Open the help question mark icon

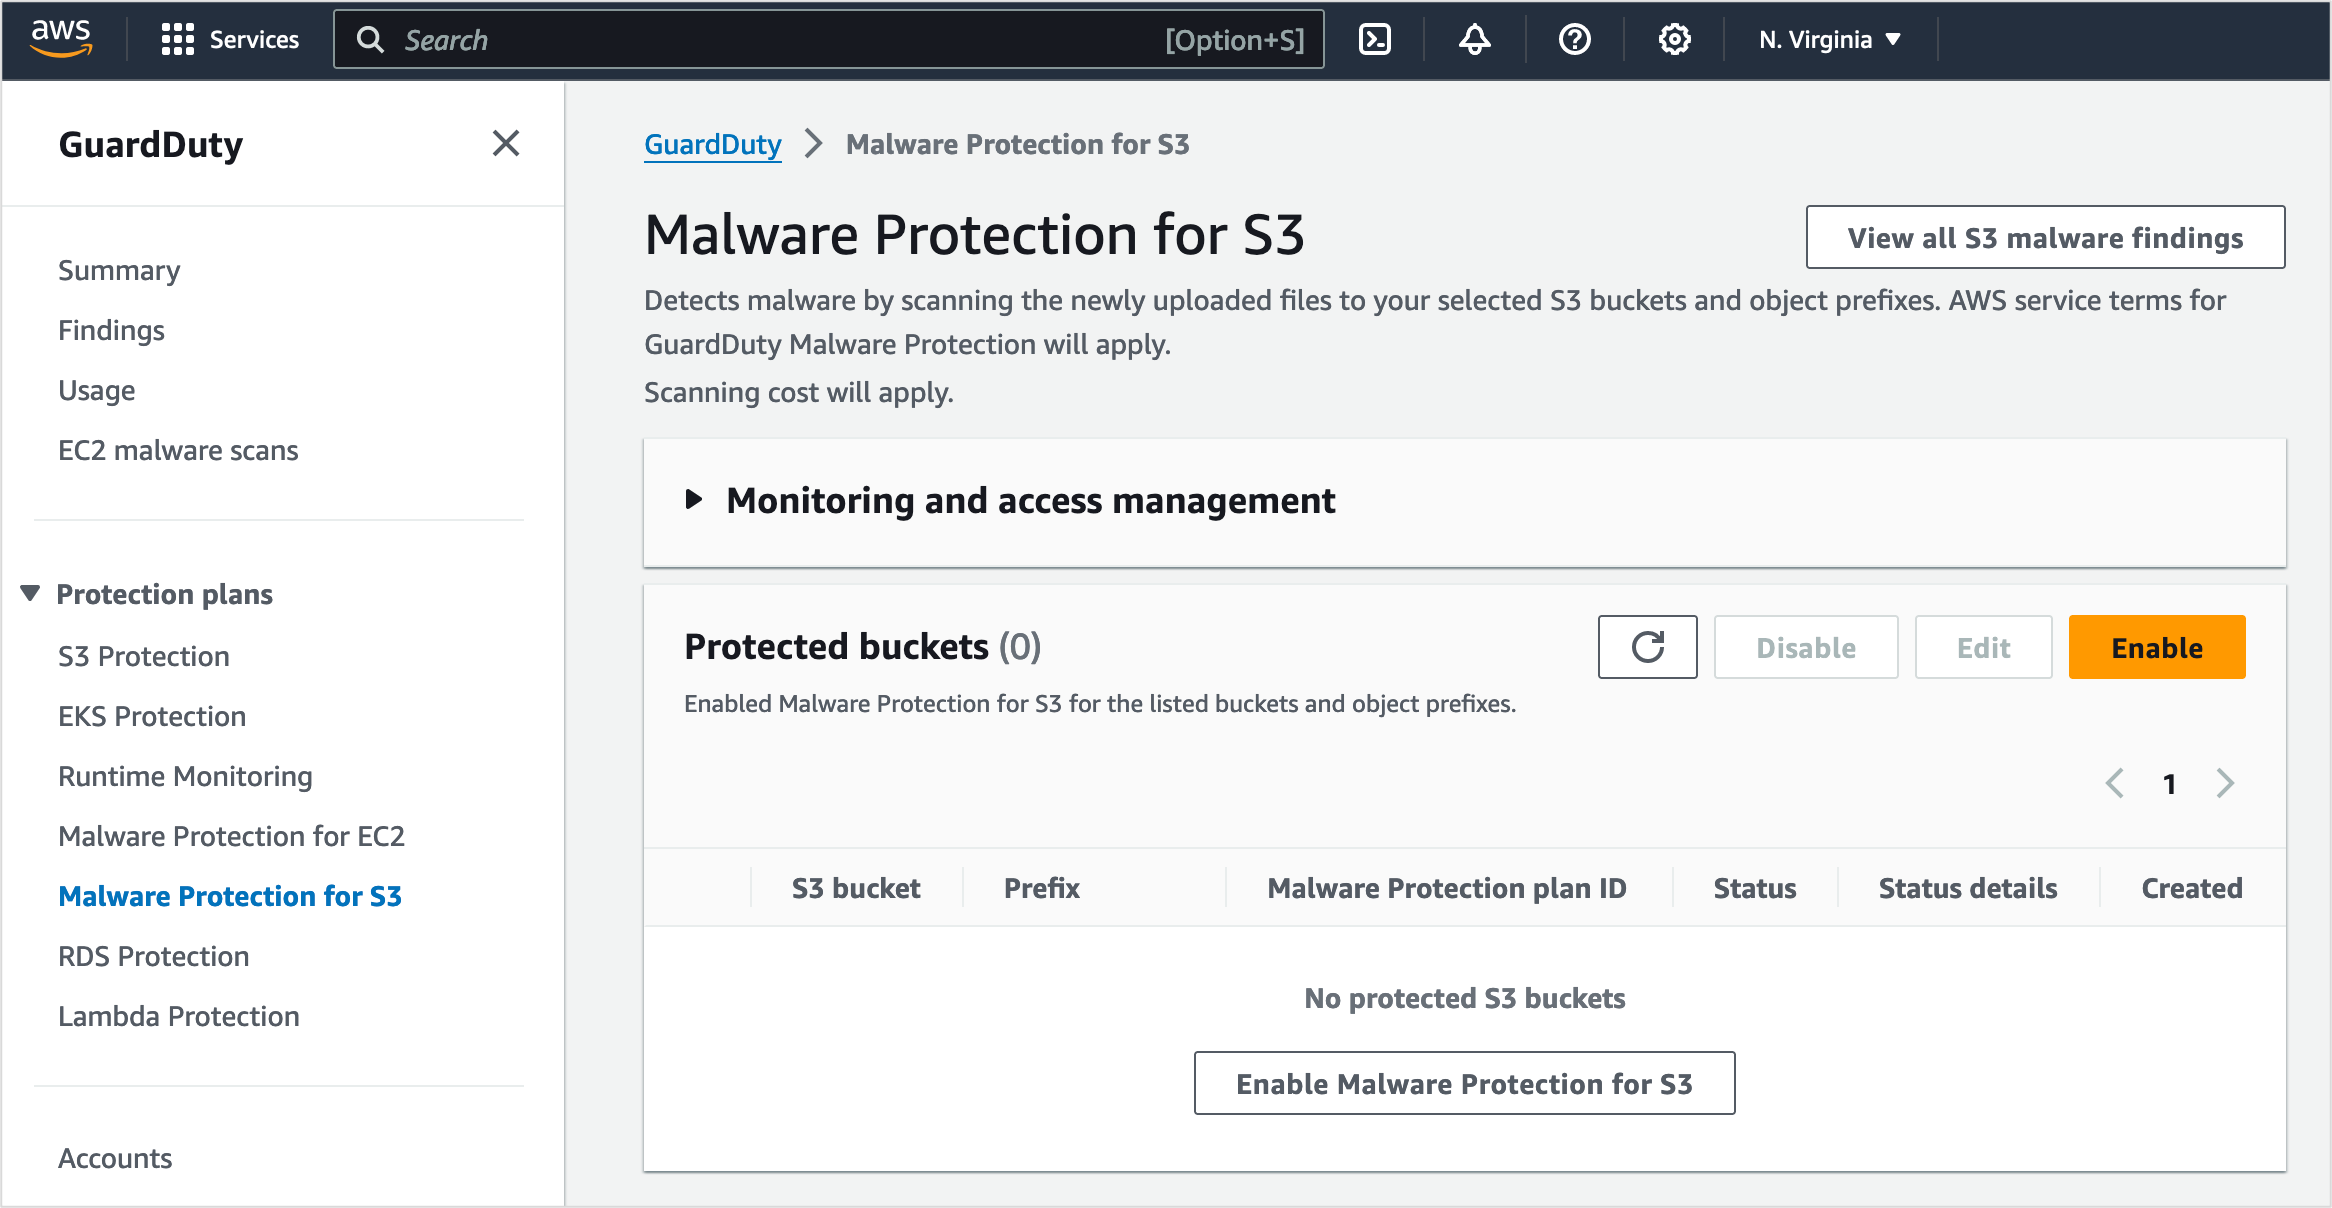coord(1574,40)
